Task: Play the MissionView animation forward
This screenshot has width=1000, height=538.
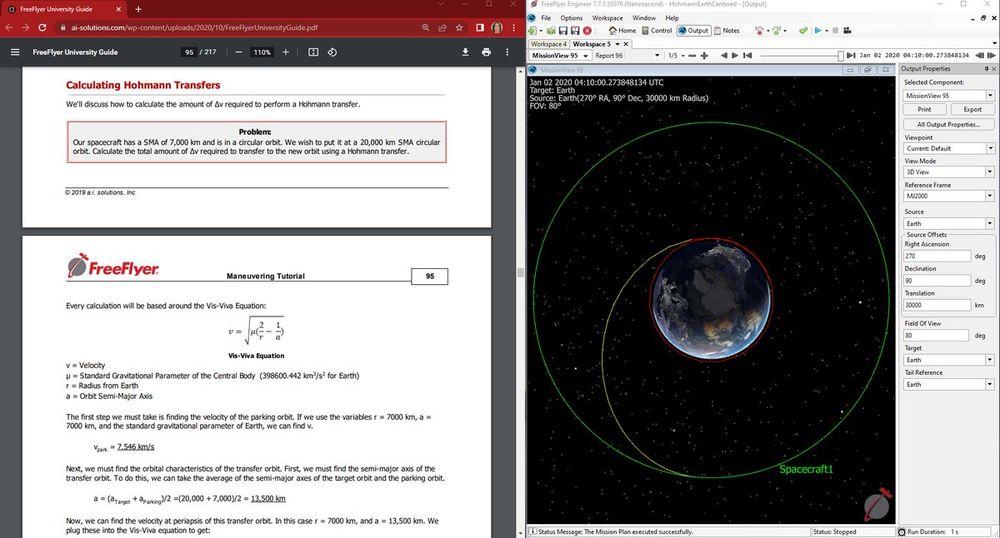Action: [x=735, y=55]
